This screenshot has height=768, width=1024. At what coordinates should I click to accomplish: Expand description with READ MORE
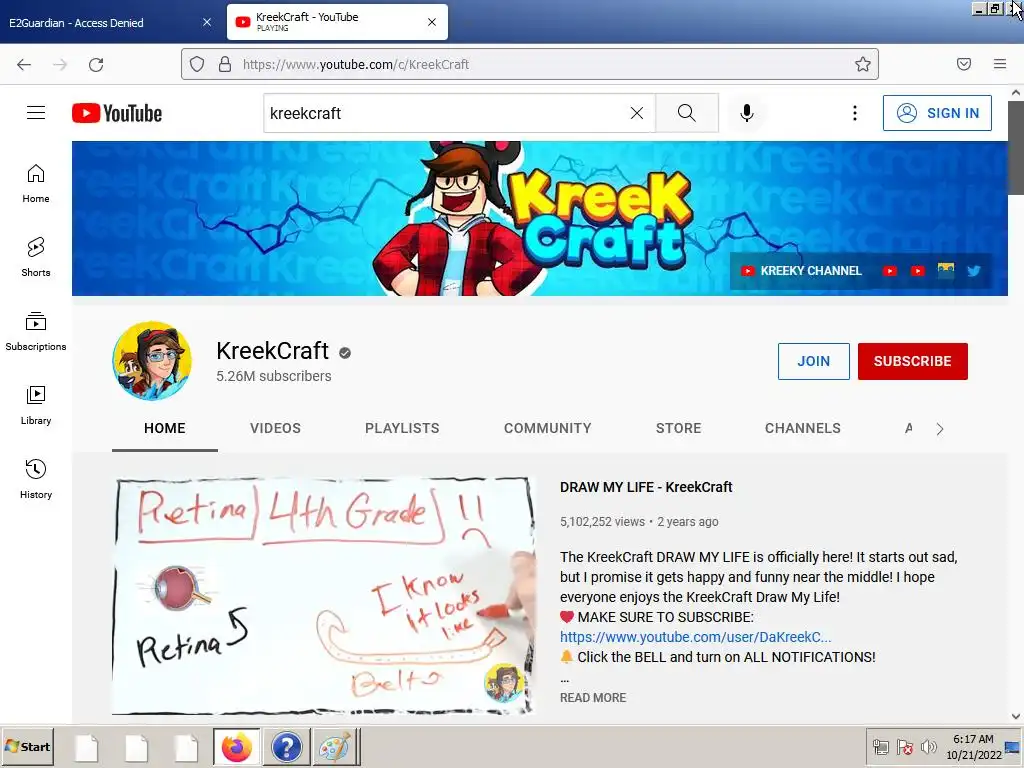593,697
